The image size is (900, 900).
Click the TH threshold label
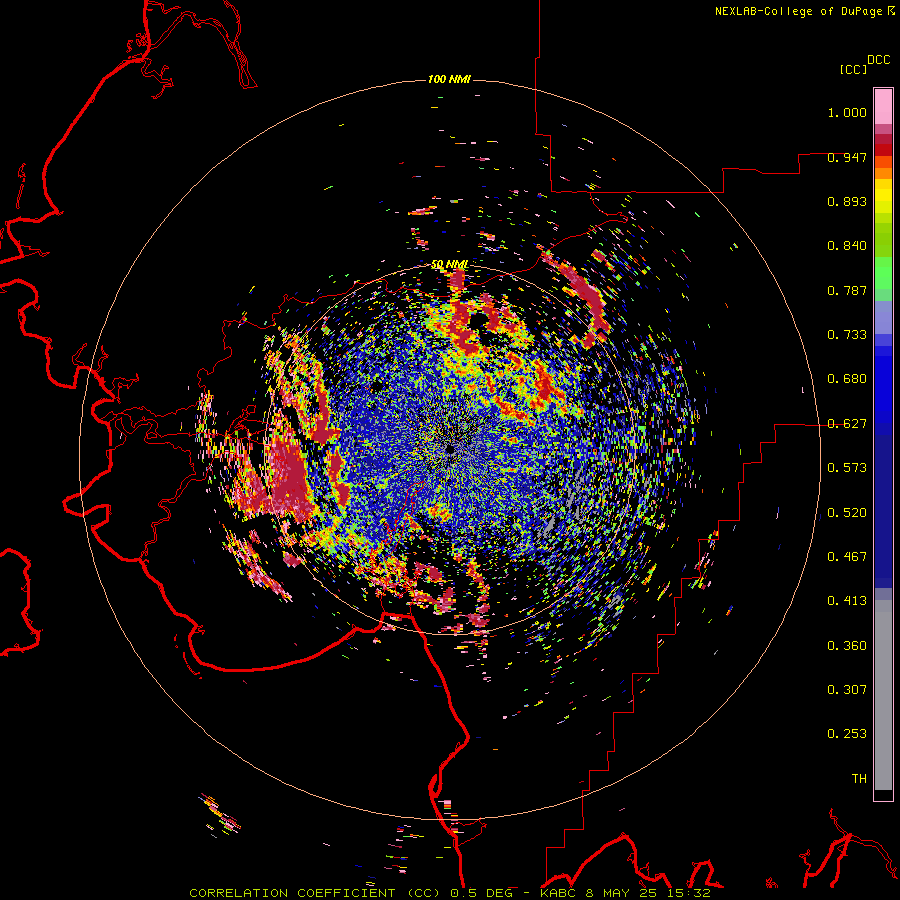pos(859,779)
